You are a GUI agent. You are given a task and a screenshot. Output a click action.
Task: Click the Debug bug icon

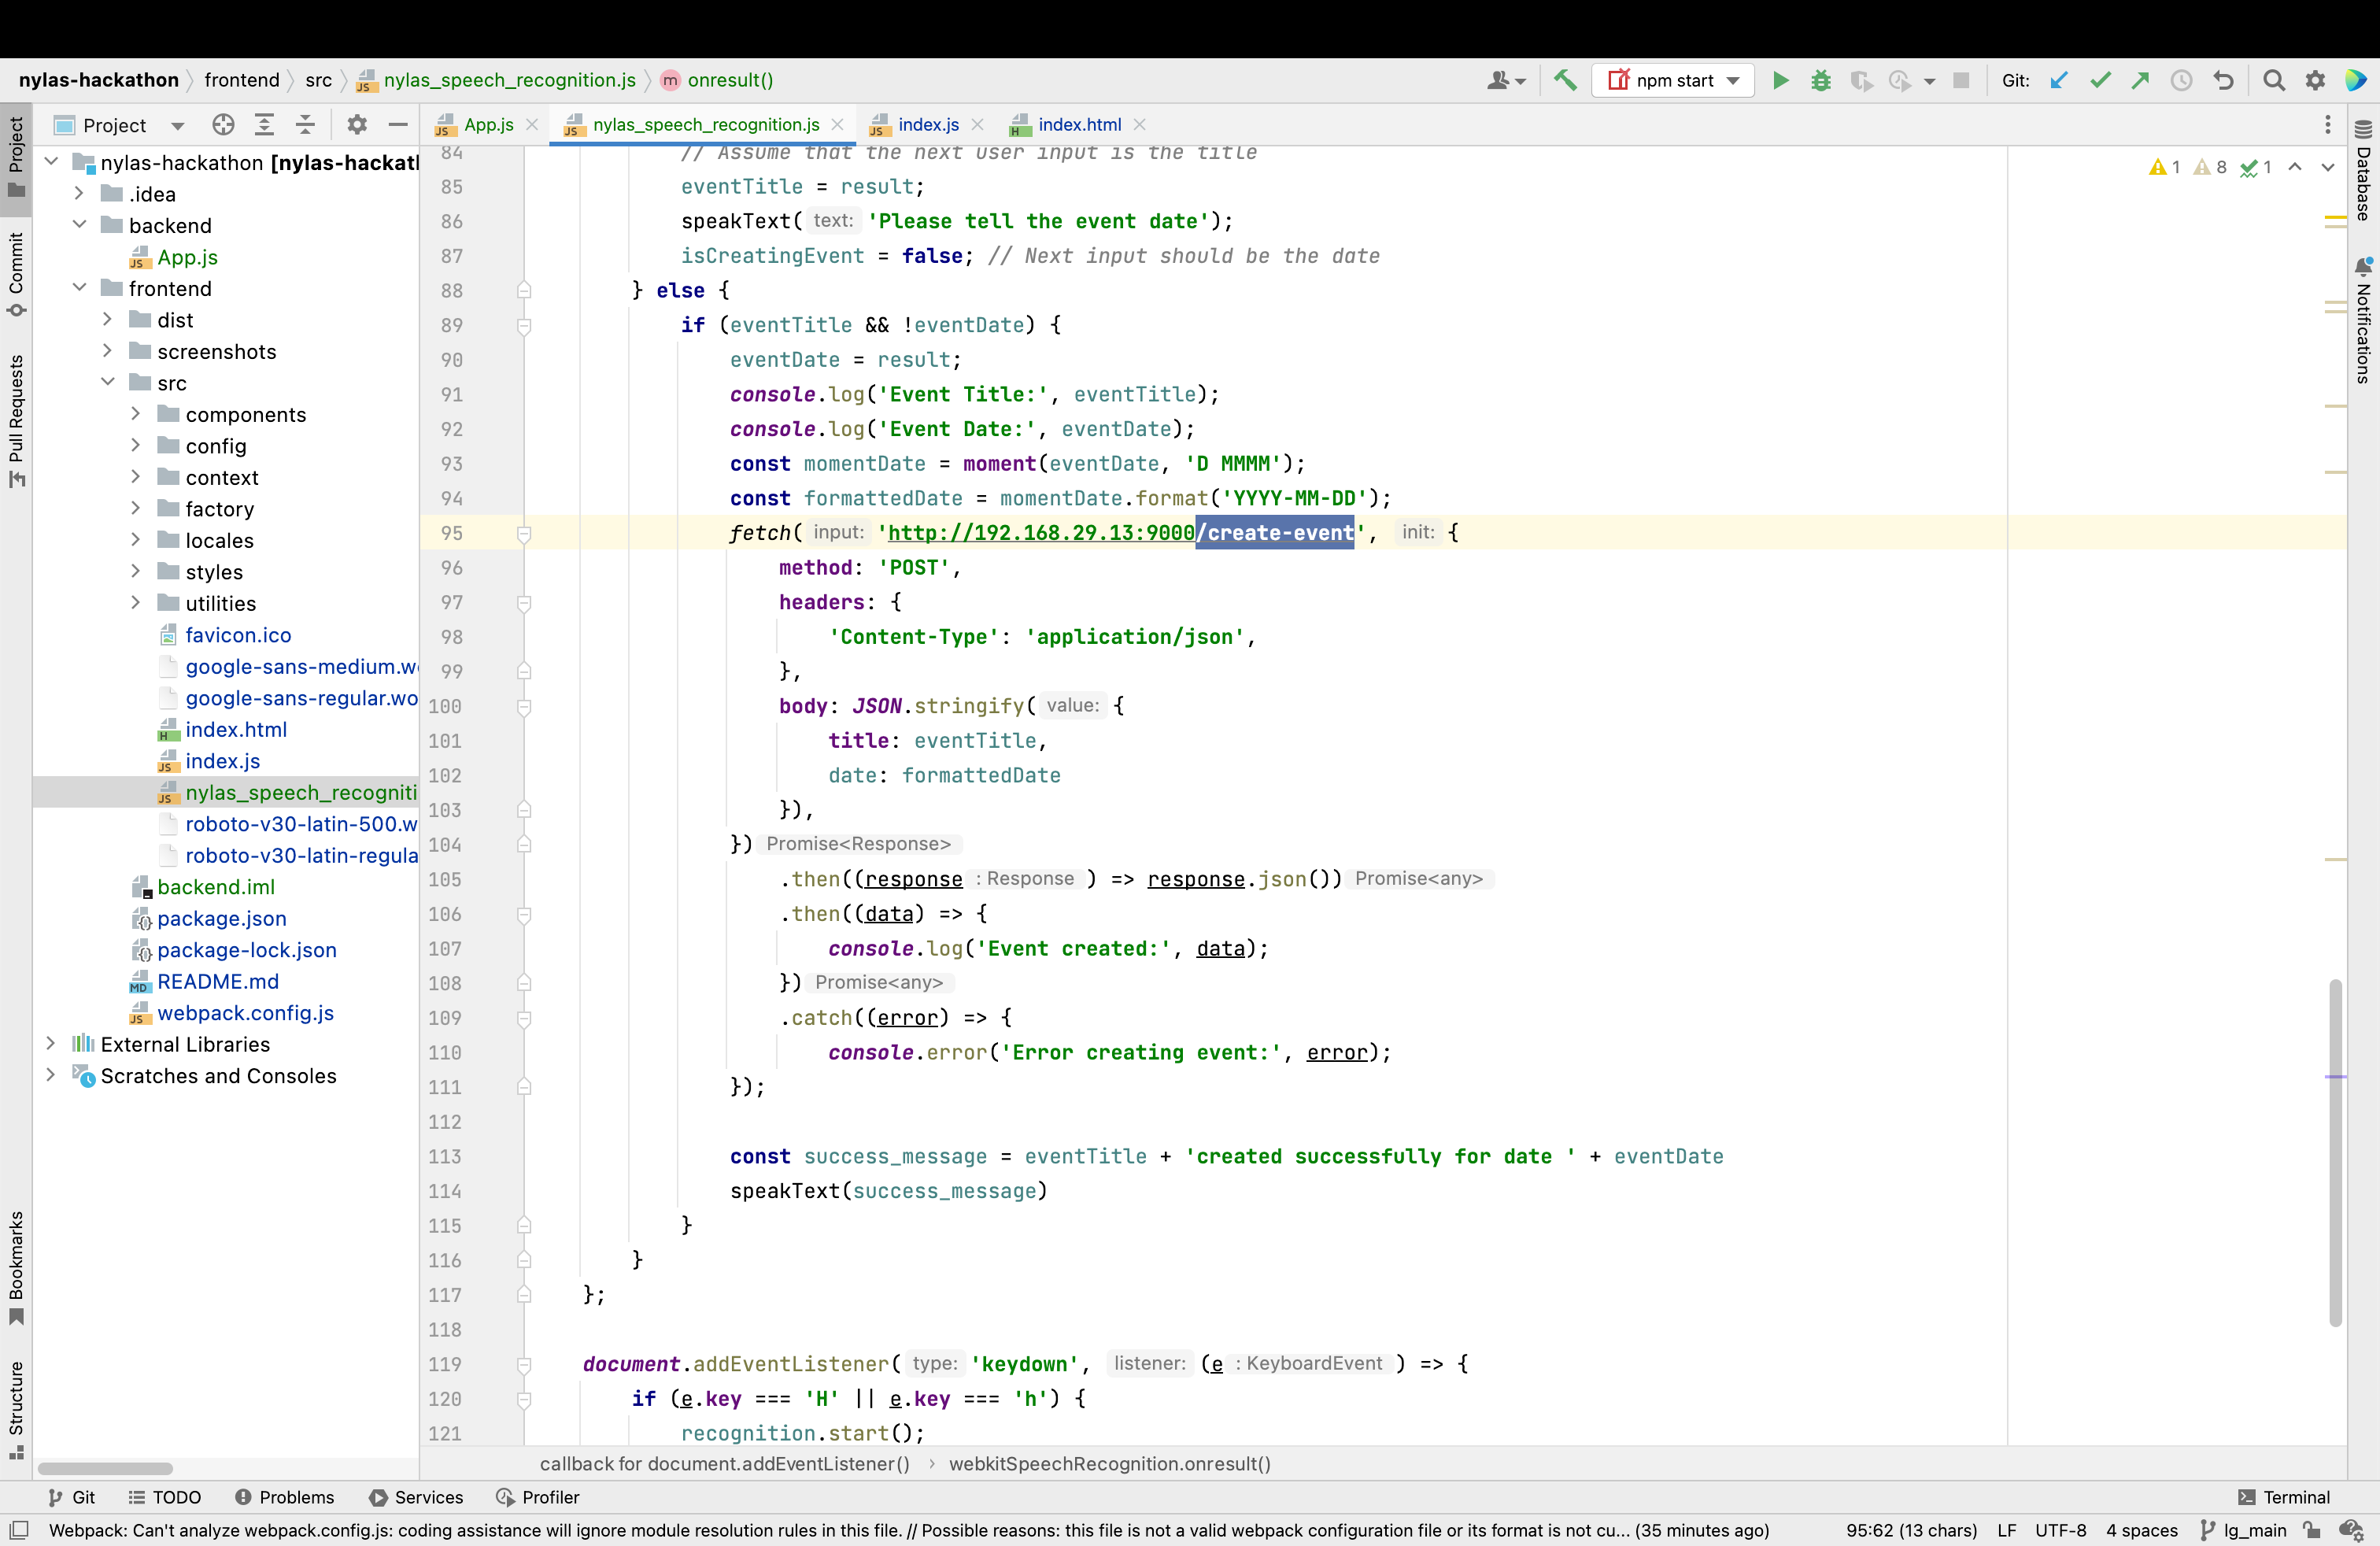[x=1821, y=80]
